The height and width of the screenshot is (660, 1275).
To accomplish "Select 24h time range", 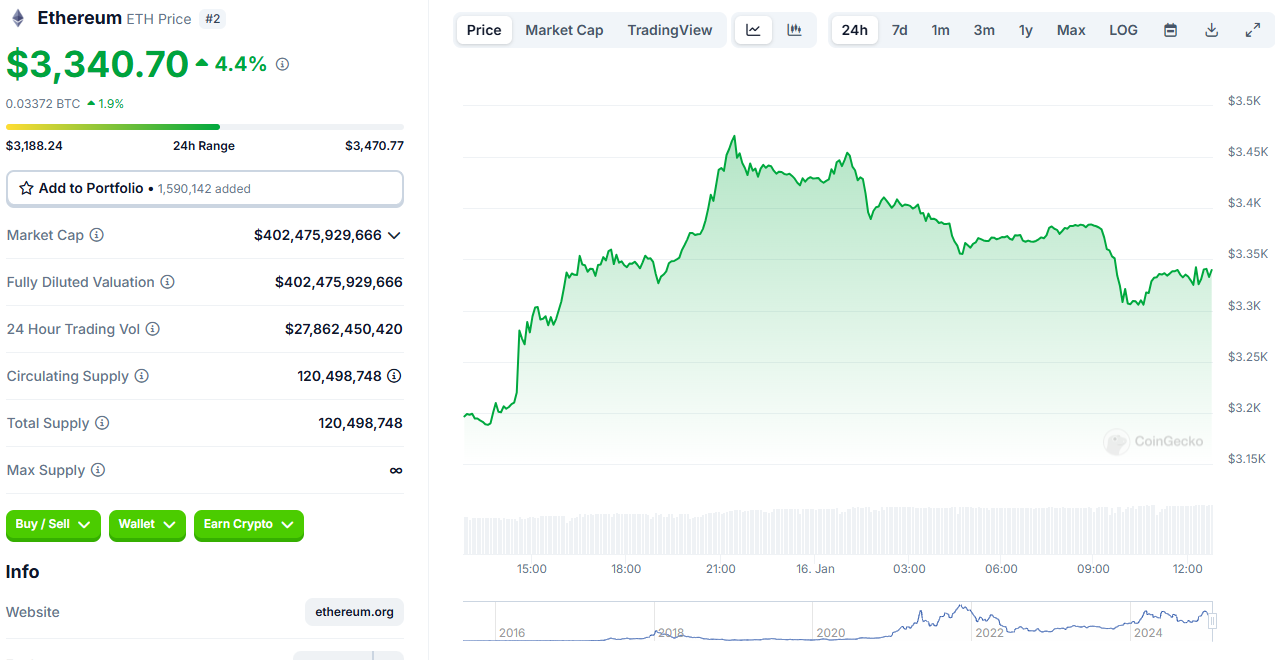I will (x=855, y=30).
